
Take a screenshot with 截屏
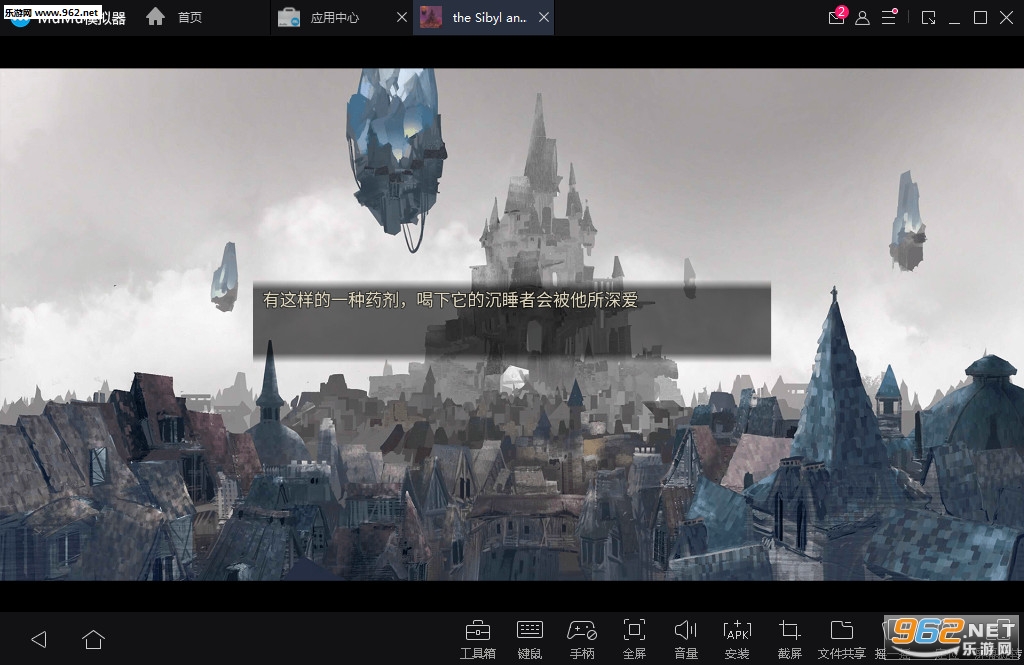(789, 638)
